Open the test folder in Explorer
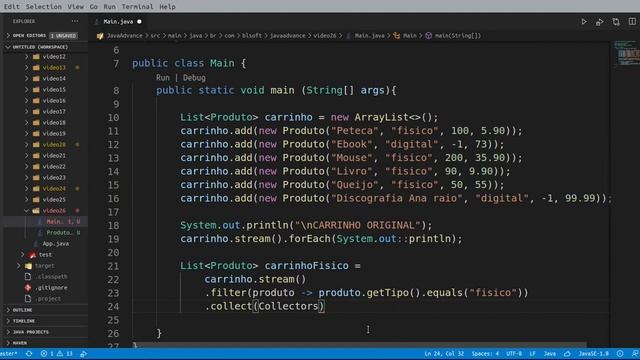Image resolution: width=640 pixels, height=360 pixels. [x=45, y=255]
